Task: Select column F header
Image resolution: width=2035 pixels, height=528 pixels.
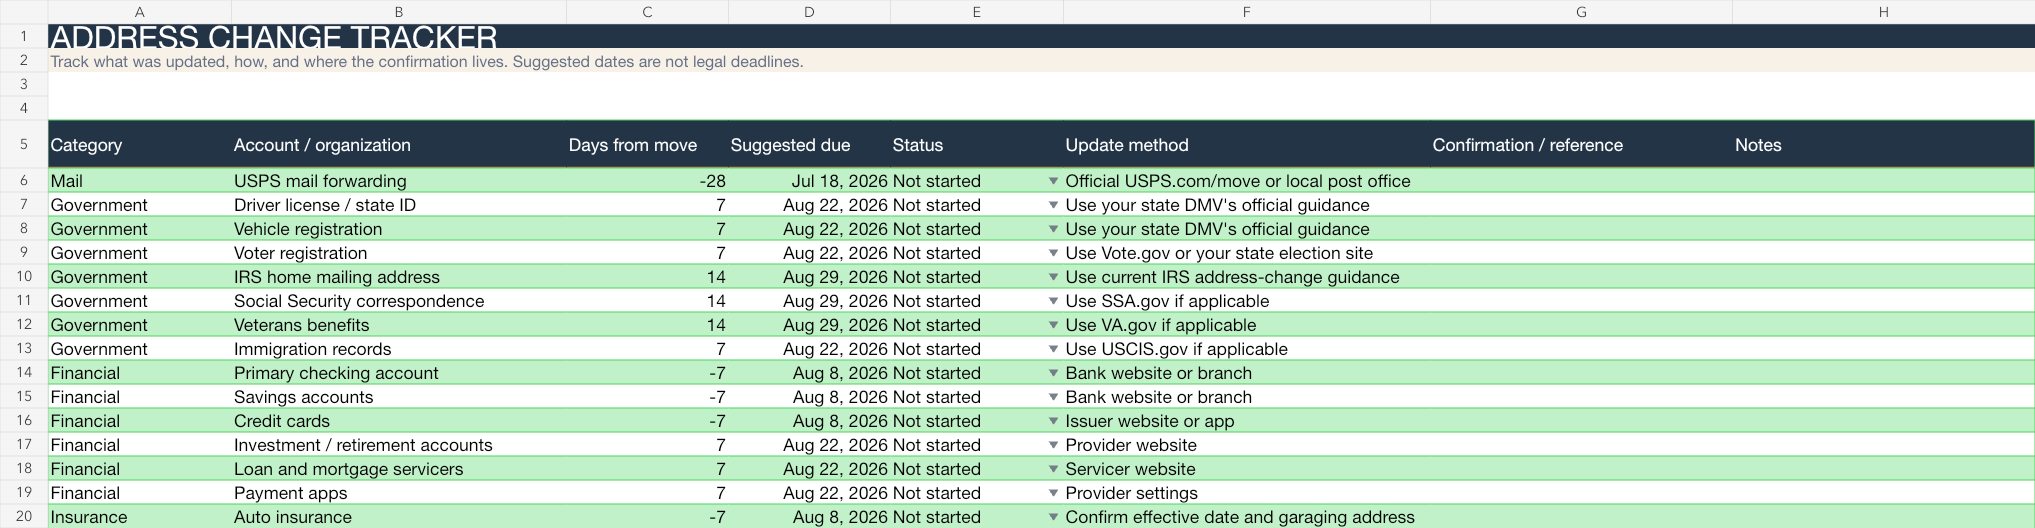Action: pyautogui.click(x=1246, y=12)
